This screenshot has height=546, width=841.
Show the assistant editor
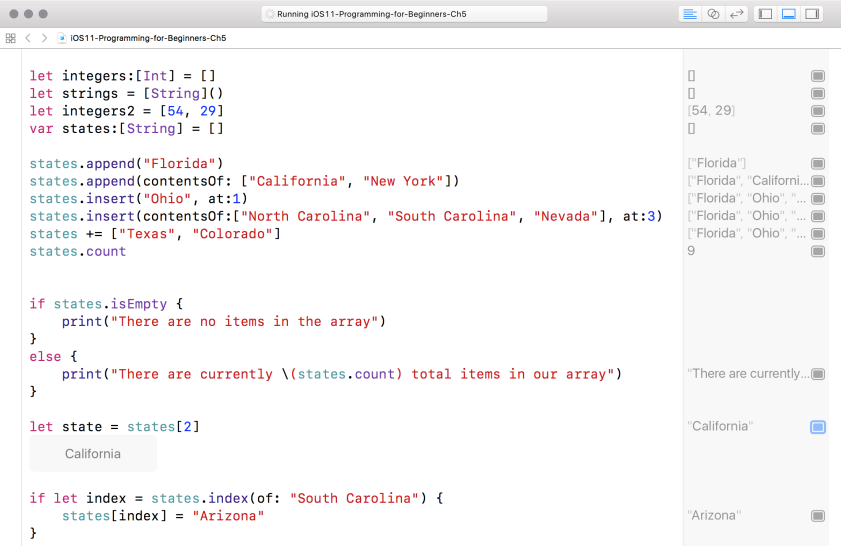click(713, 14)
